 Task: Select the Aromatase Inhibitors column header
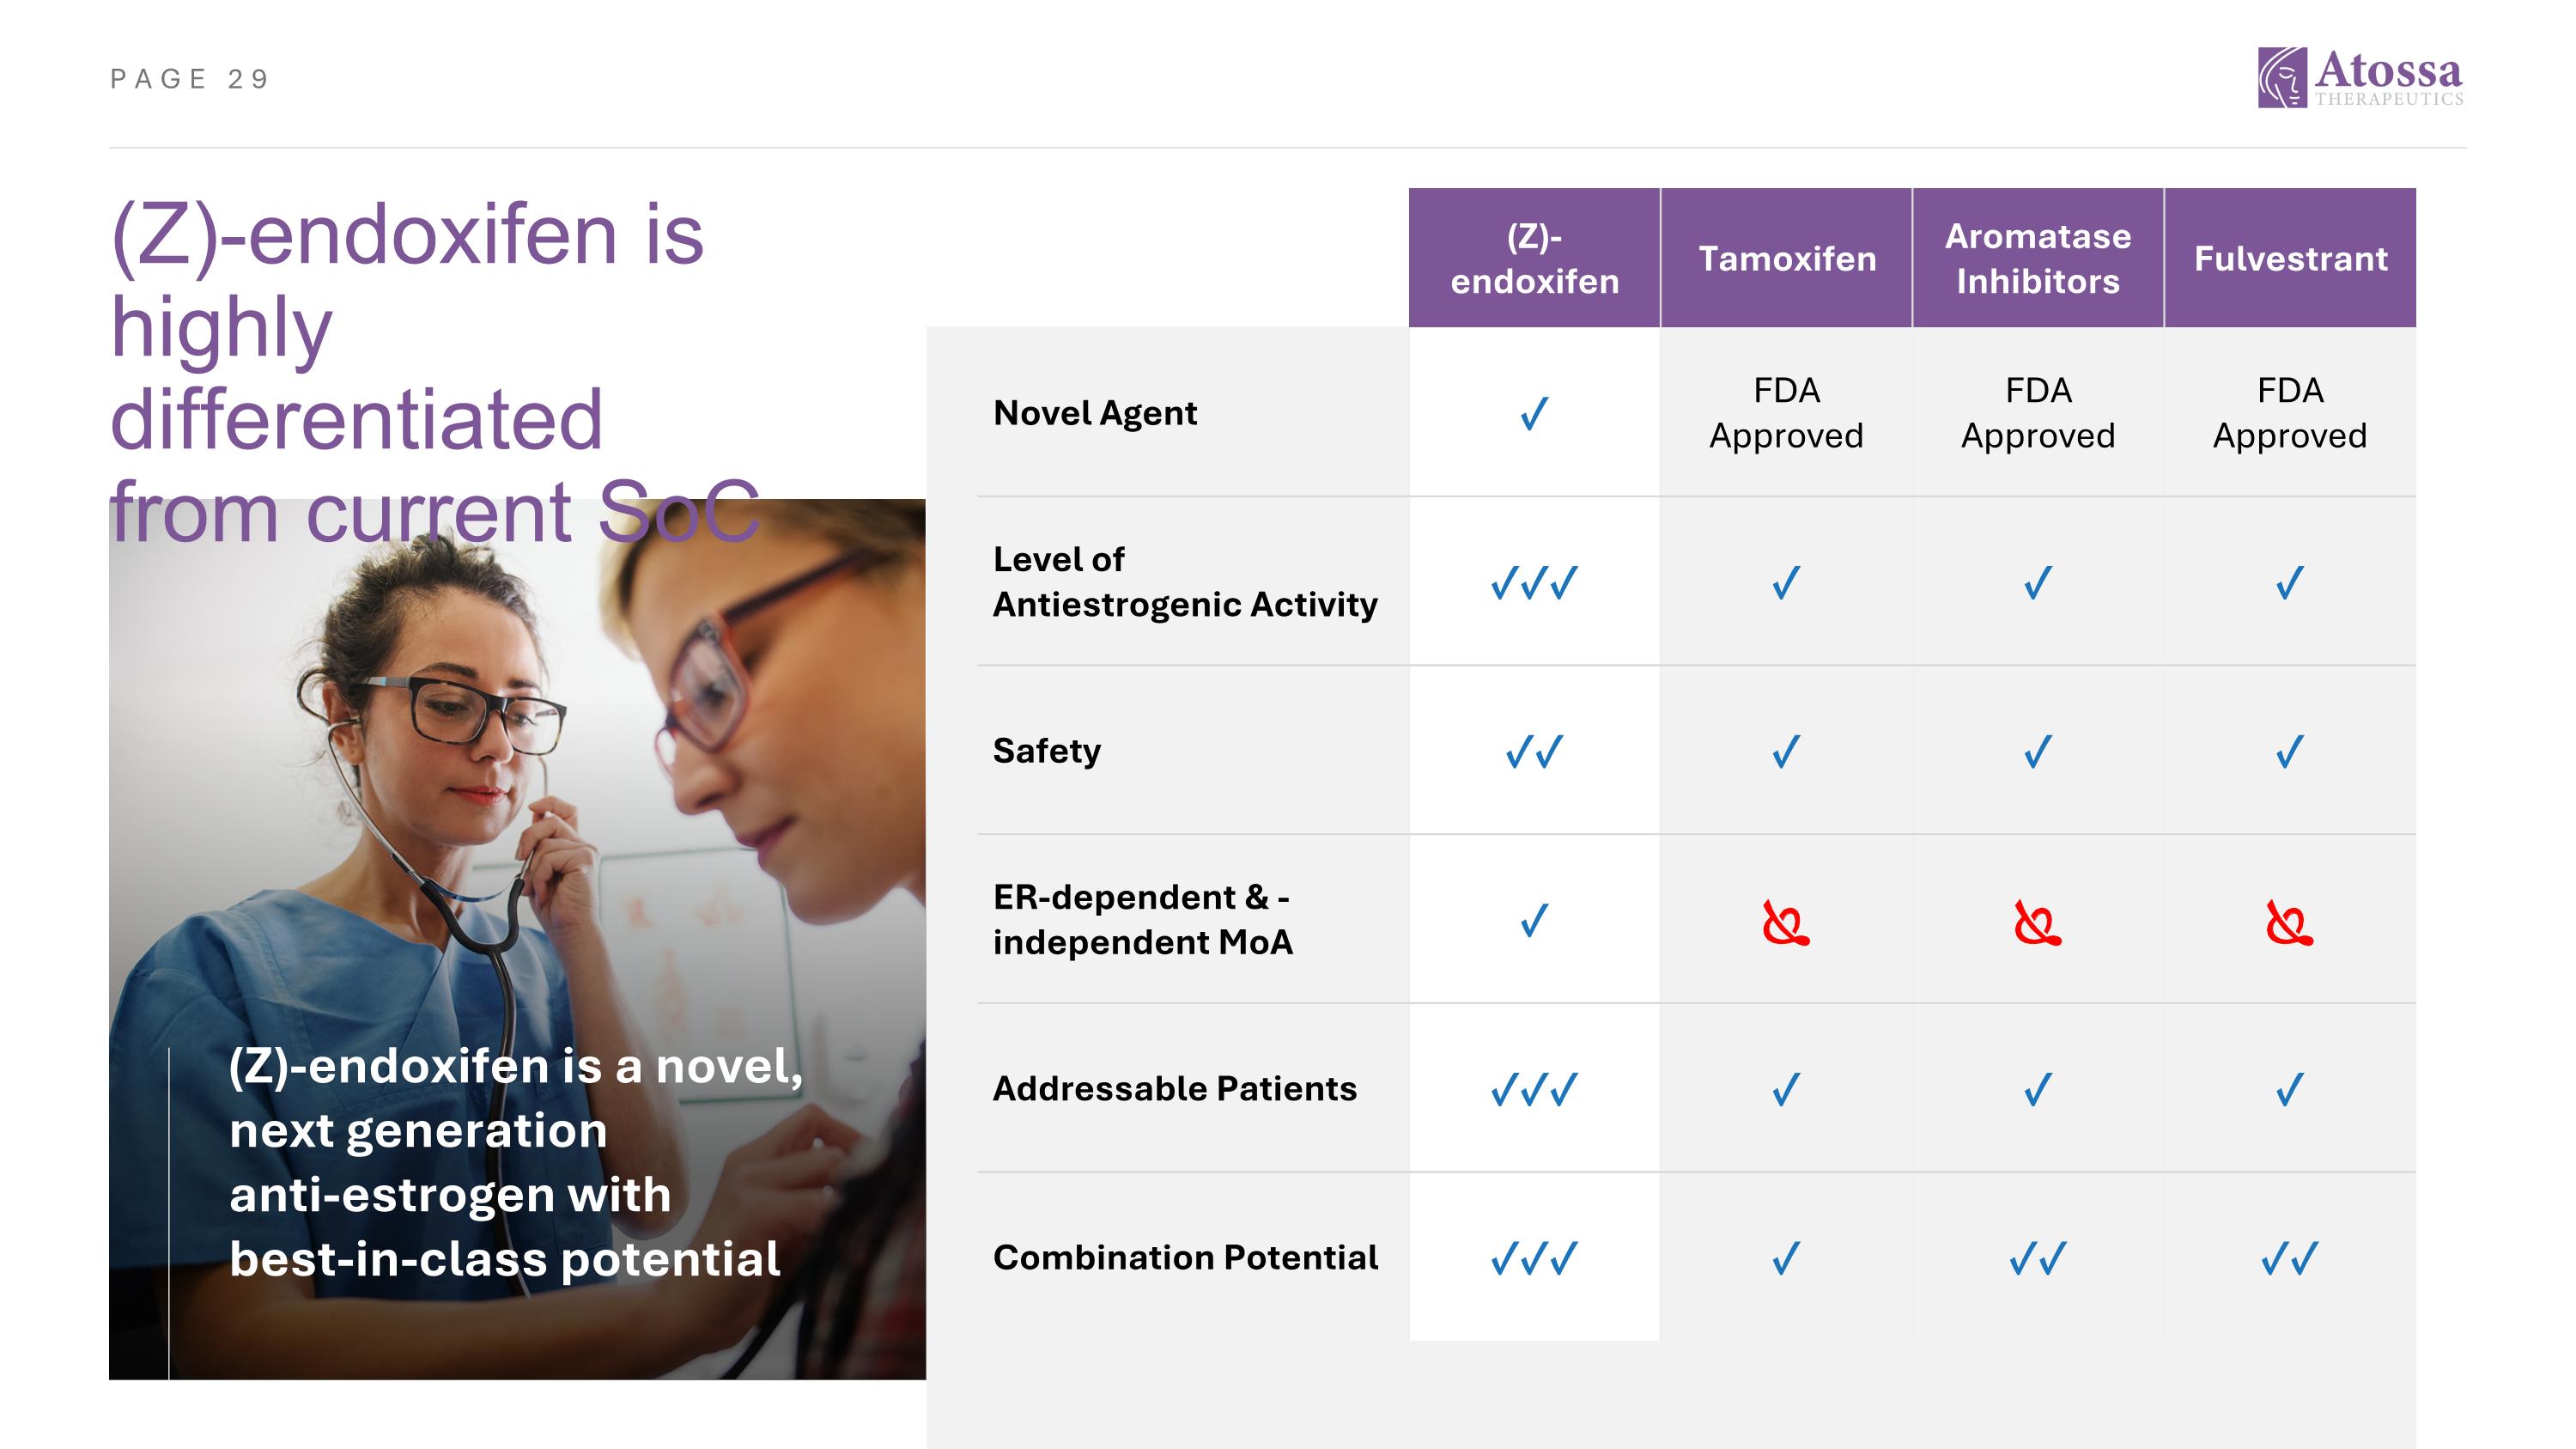(x=2037, y=258)
